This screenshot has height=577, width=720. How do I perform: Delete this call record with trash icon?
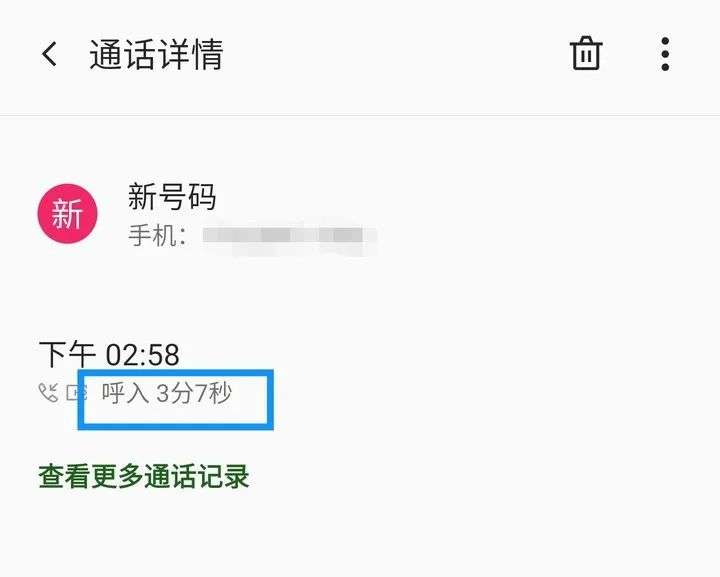point(586,53)
